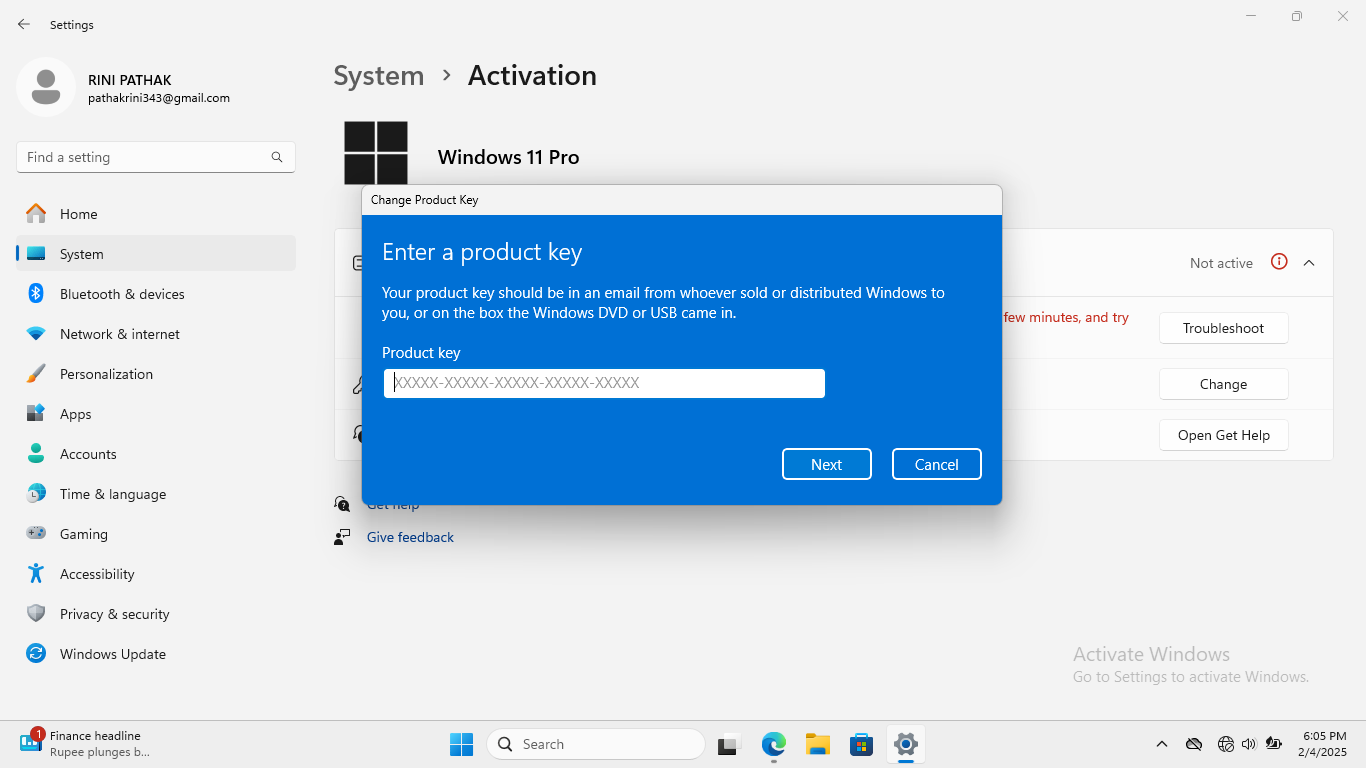Collapse the Not active activation state section
1366x768 pixels.
1309,263
